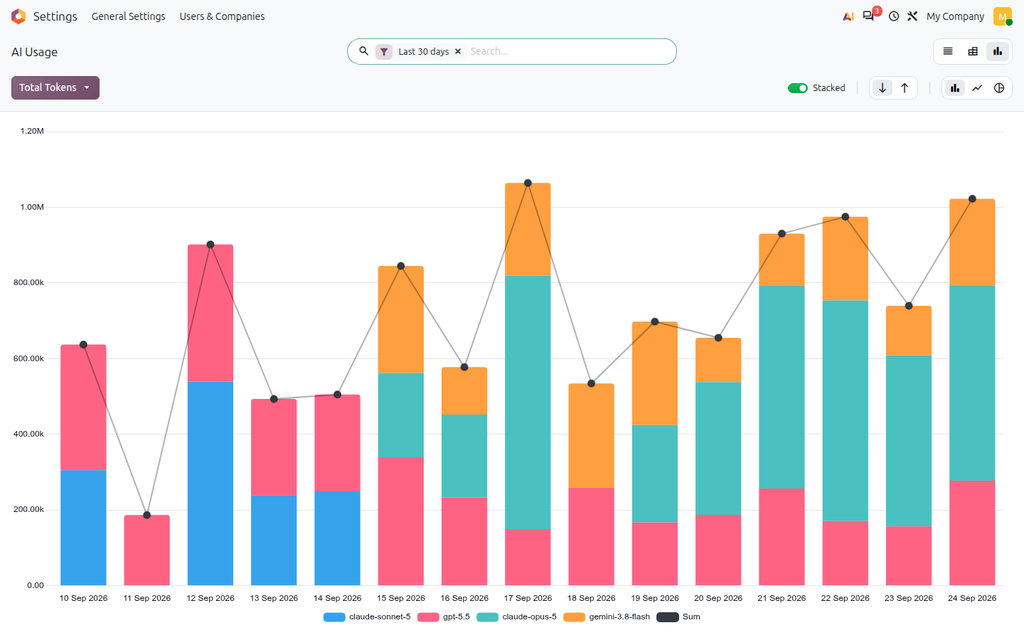Viewport: 1024px width, 640px height.
Task: Toggle gpt-5.5 legend swatch
Action: tap(428, 617)
